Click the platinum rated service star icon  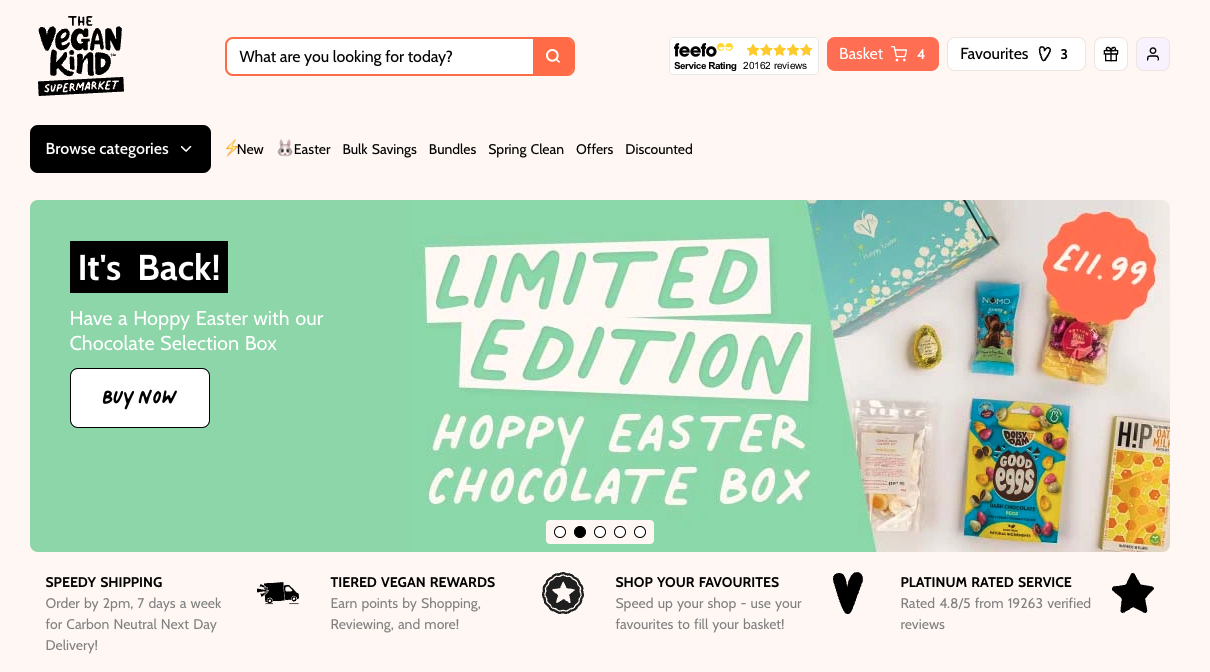1133,593
